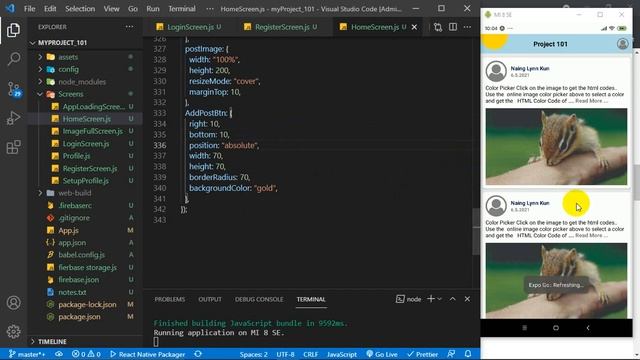Click New Terminal plus icon
Viewport: 640px width, 360px height.
(x=431, y=299)
